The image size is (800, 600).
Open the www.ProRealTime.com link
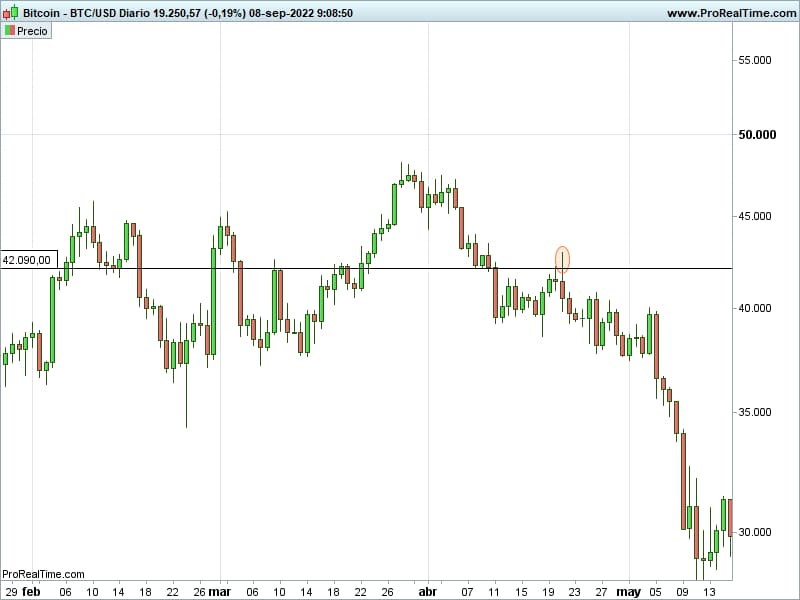click(730, 12)
